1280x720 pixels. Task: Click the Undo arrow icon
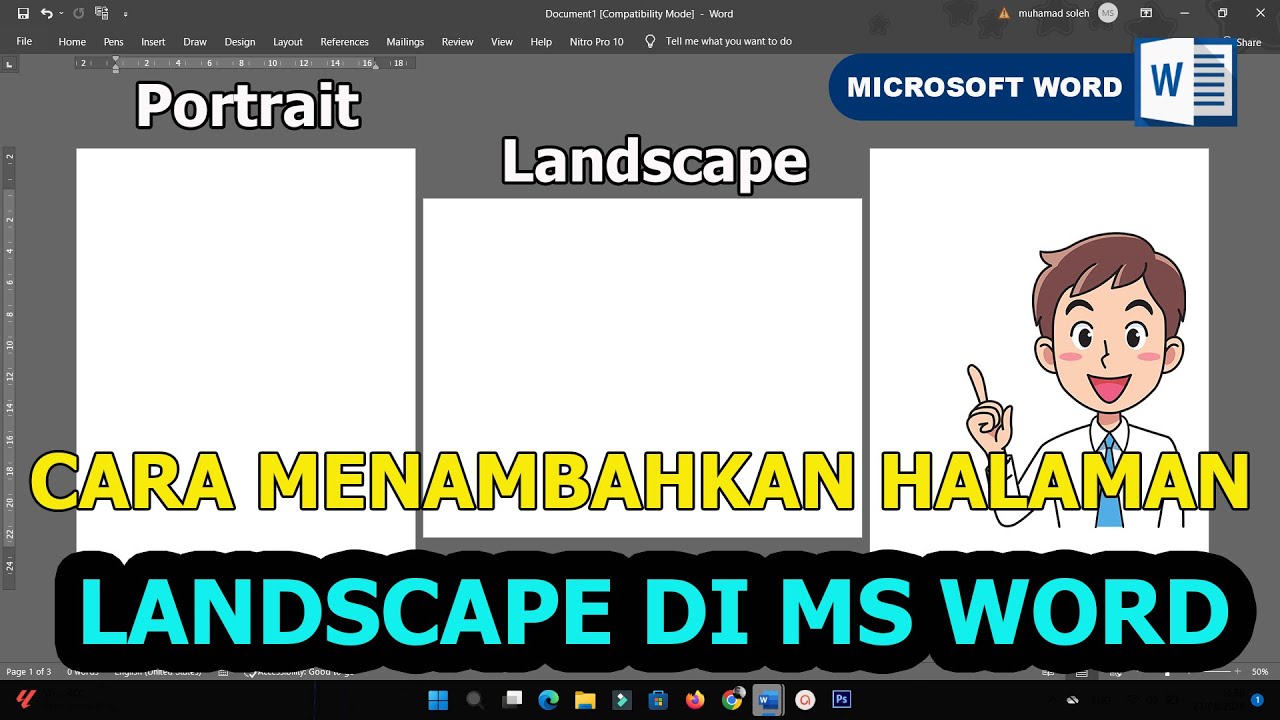click(x=46, y=14)
